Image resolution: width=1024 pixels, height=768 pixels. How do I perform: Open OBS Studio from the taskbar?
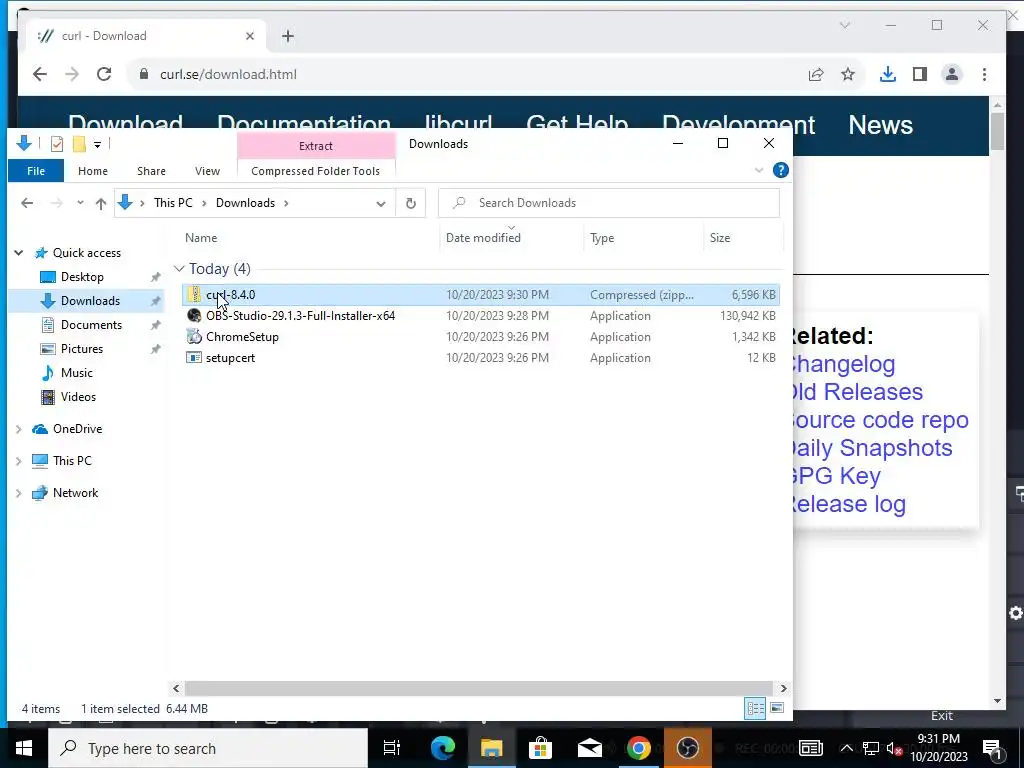687,748
